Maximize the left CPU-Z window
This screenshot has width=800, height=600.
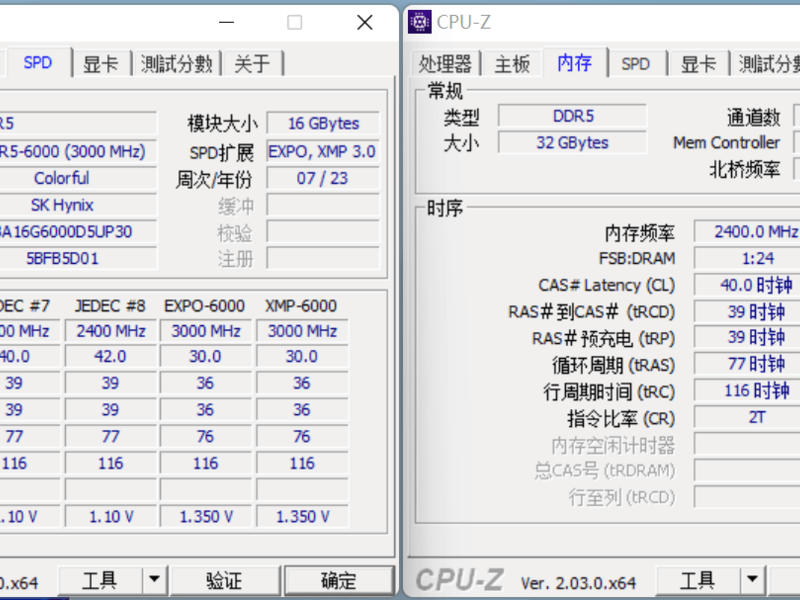point(294,22)
